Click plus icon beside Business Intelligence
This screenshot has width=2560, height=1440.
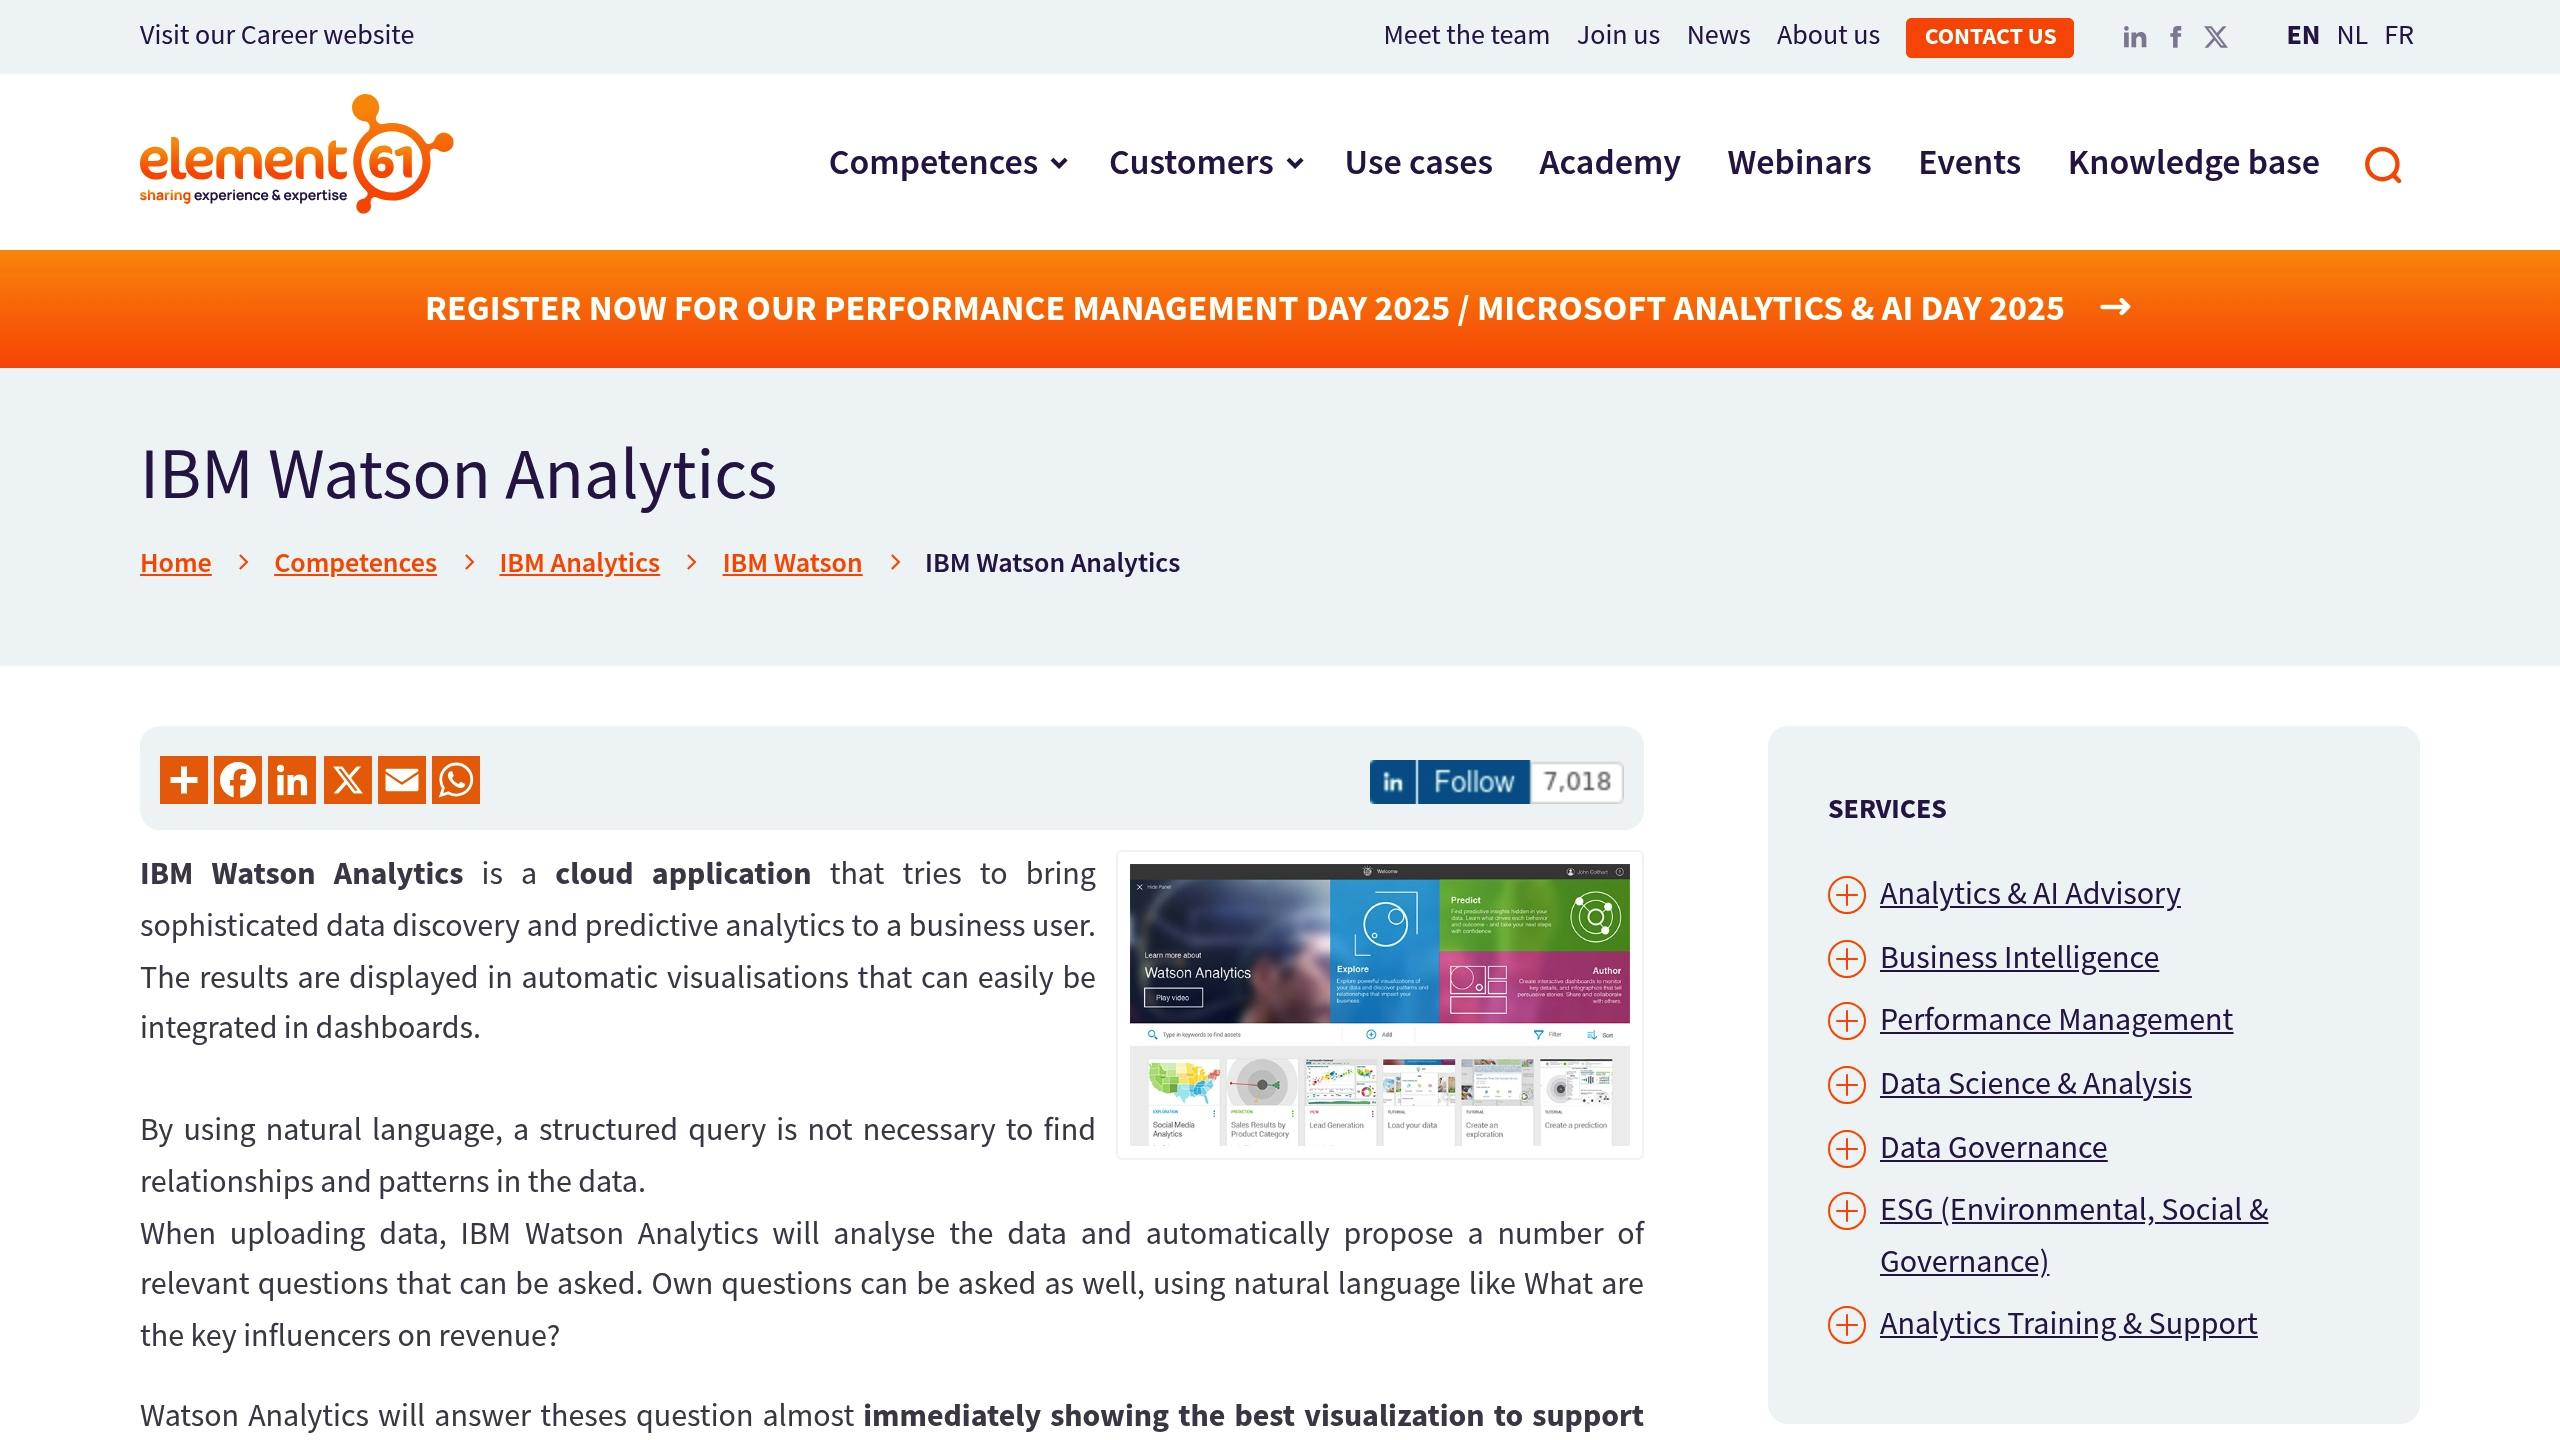(1847, 958)
